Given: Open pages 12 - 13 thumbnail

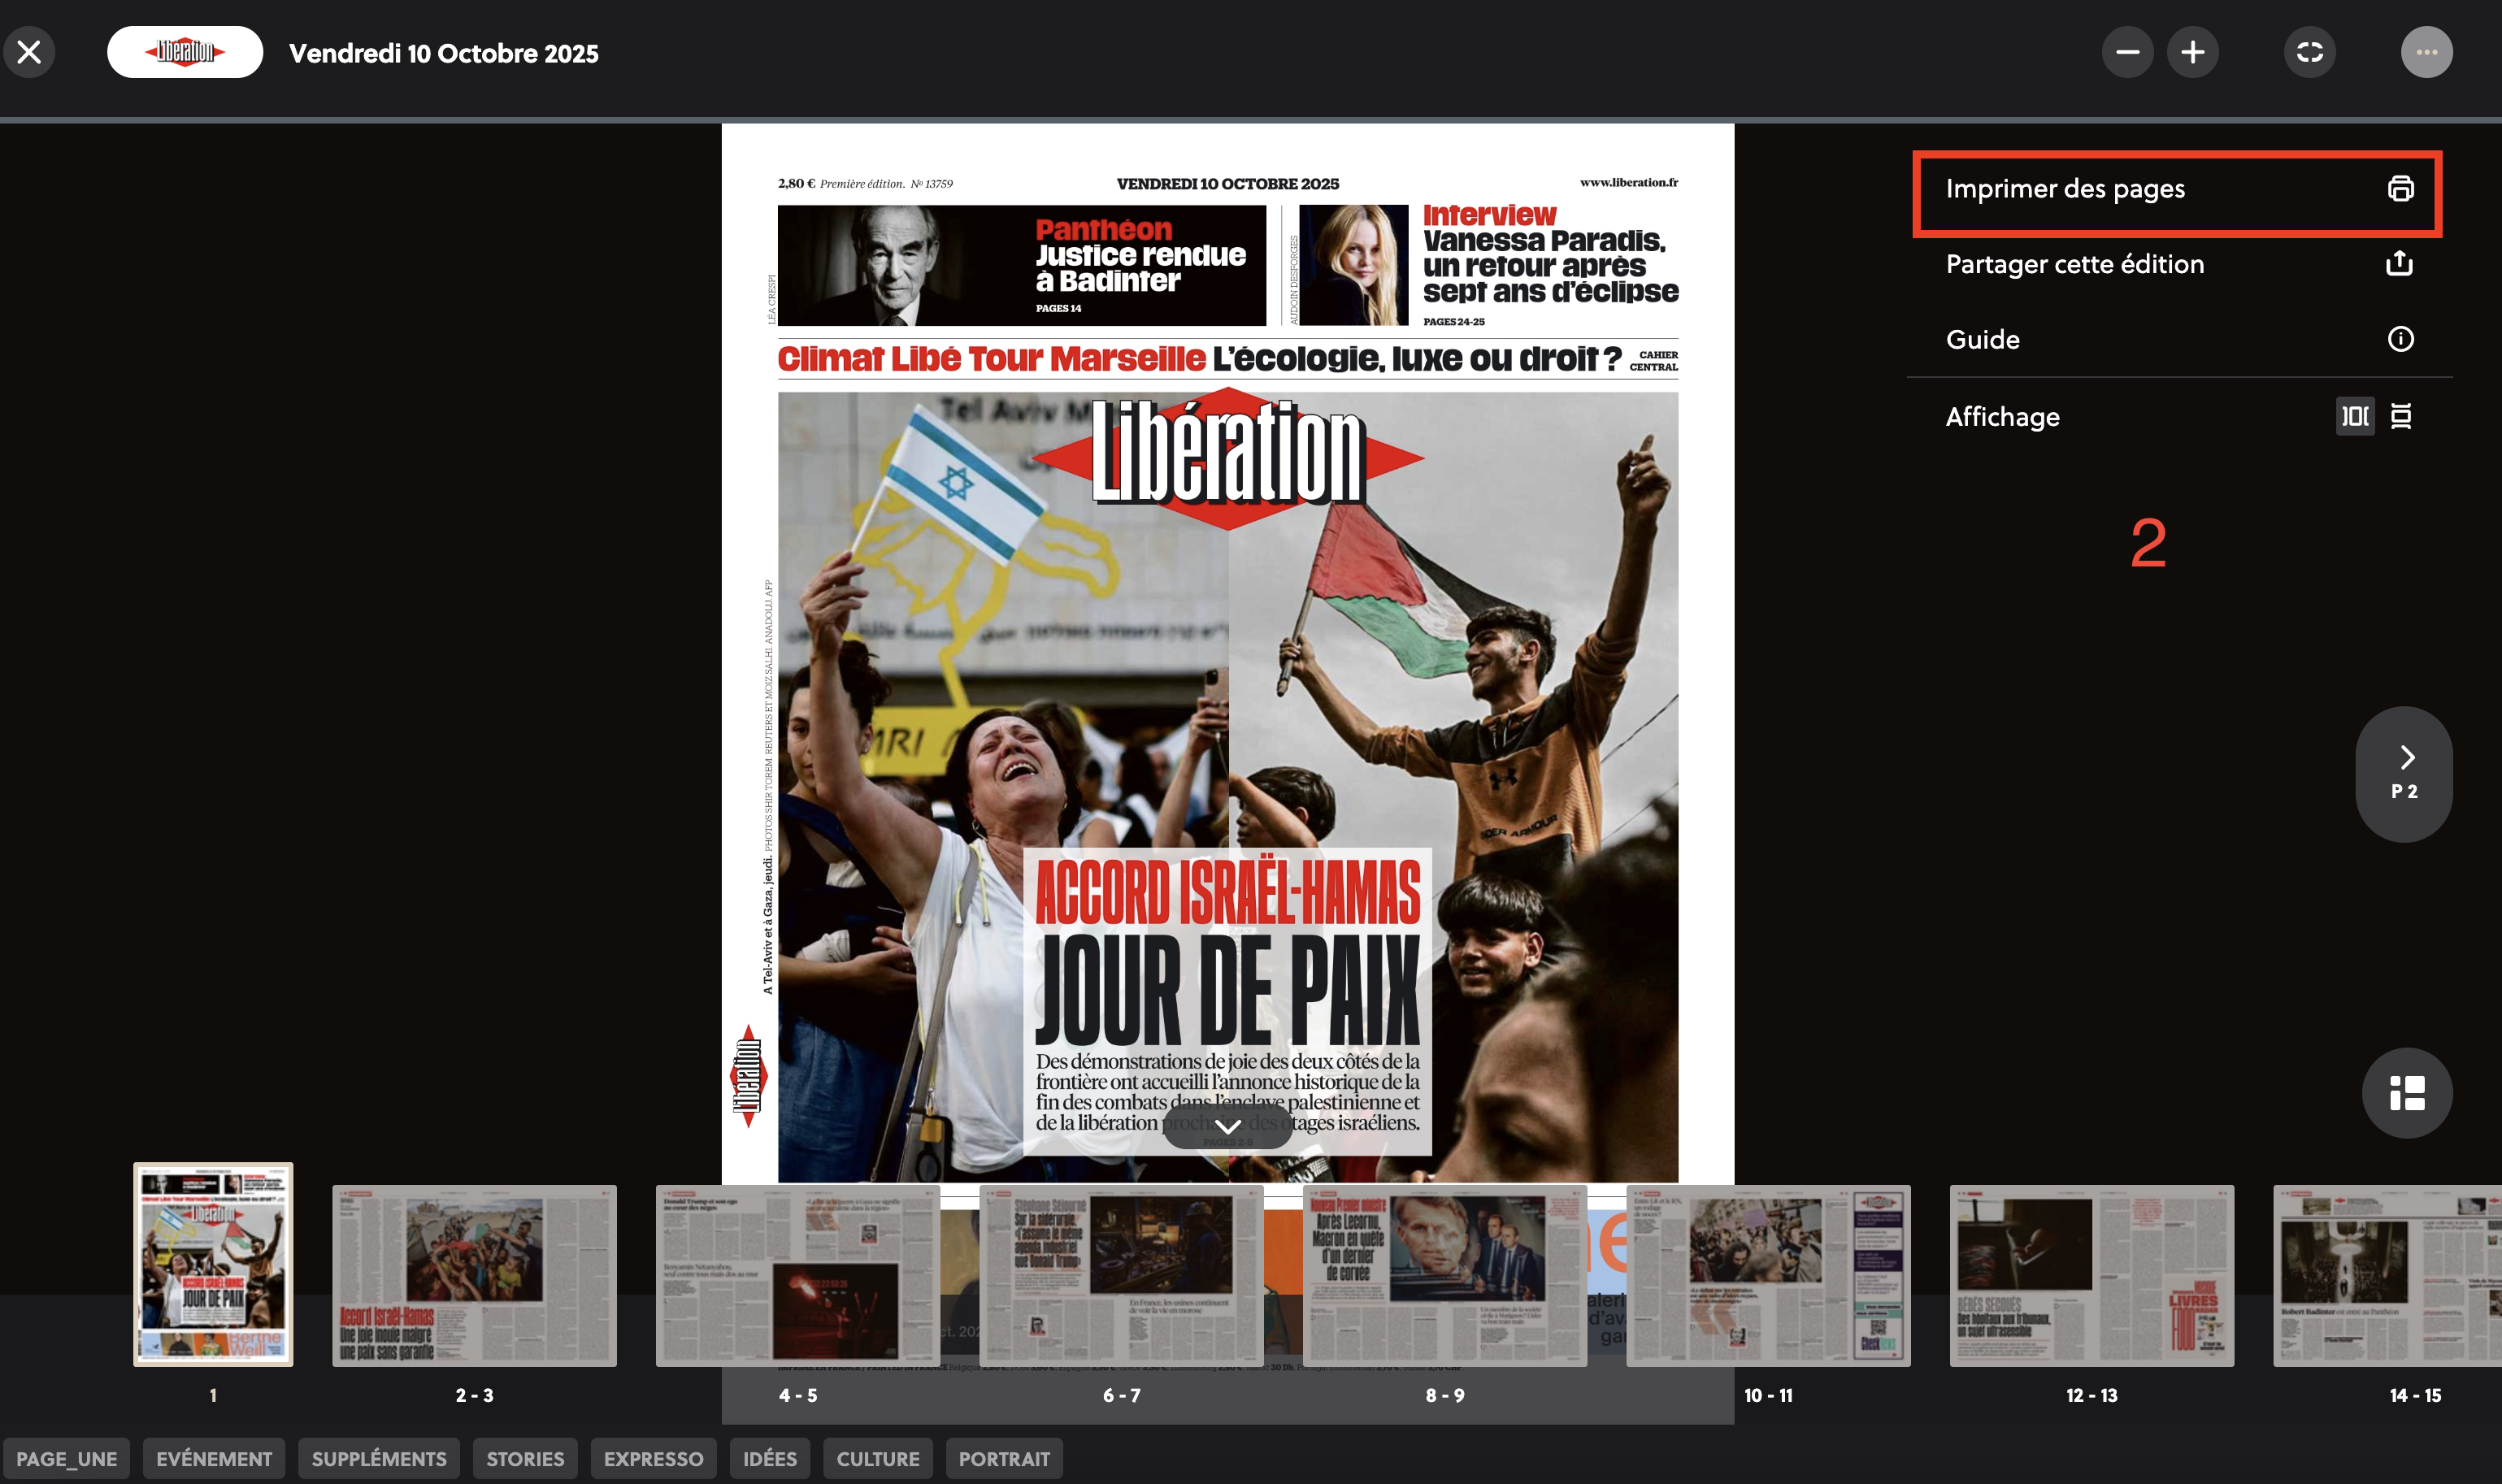Looking at the screenshot, I should point(2092,1275).
